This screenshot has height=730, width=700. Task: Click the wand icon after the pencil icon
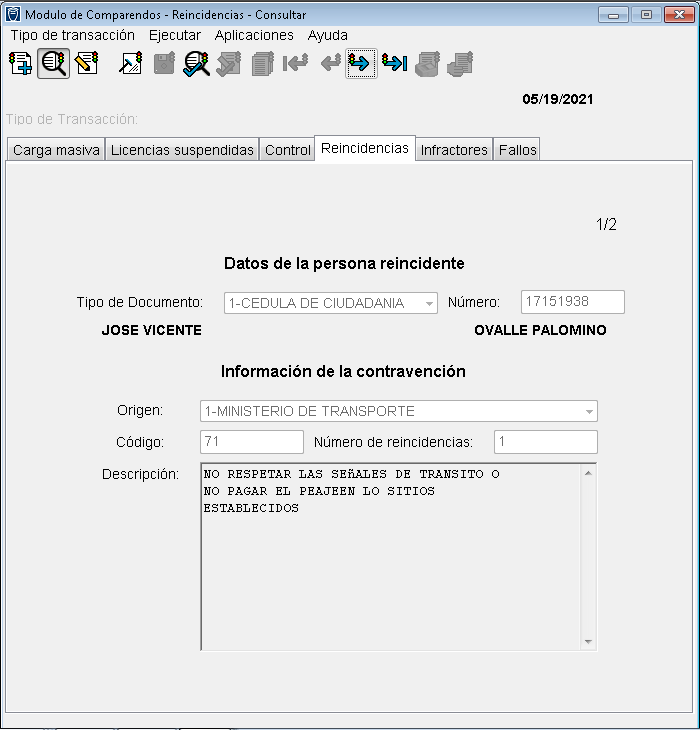pyautogui.click(x=130, y=64)
